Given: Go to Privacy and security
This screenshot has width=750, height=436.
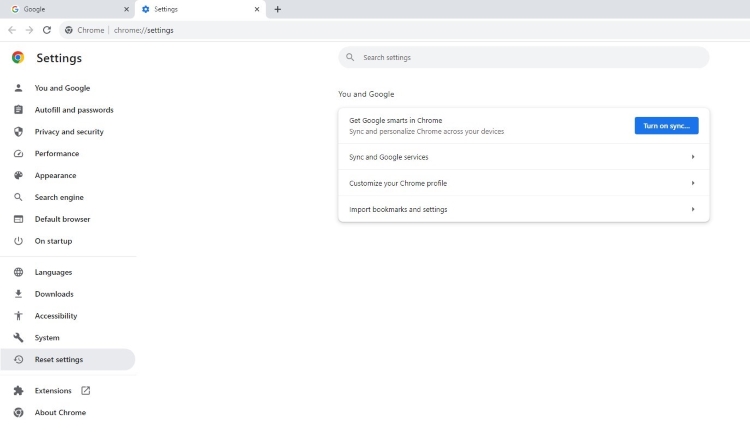Looking at the screenshot, I should (x=68, y=131).
